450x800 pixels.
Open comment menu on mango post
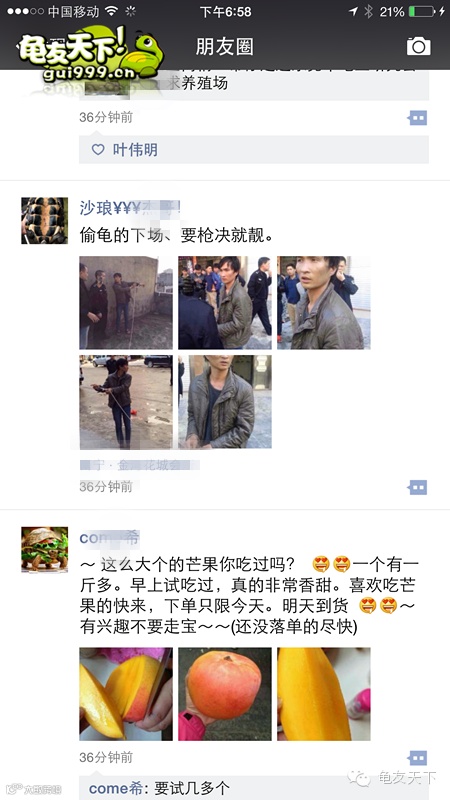click(417, 758)
